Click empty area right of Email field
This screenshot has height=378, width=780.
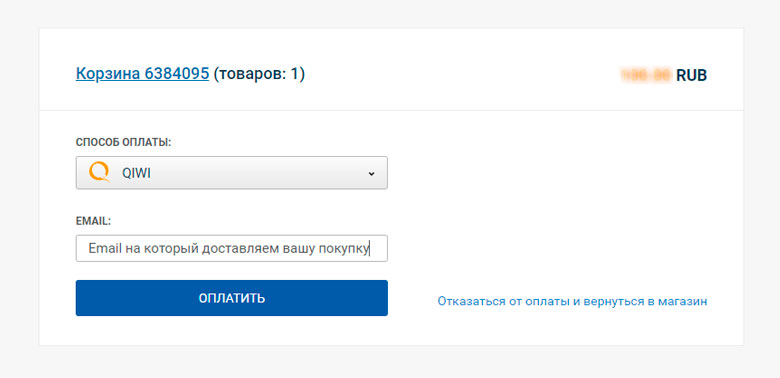tap(547, 248)
